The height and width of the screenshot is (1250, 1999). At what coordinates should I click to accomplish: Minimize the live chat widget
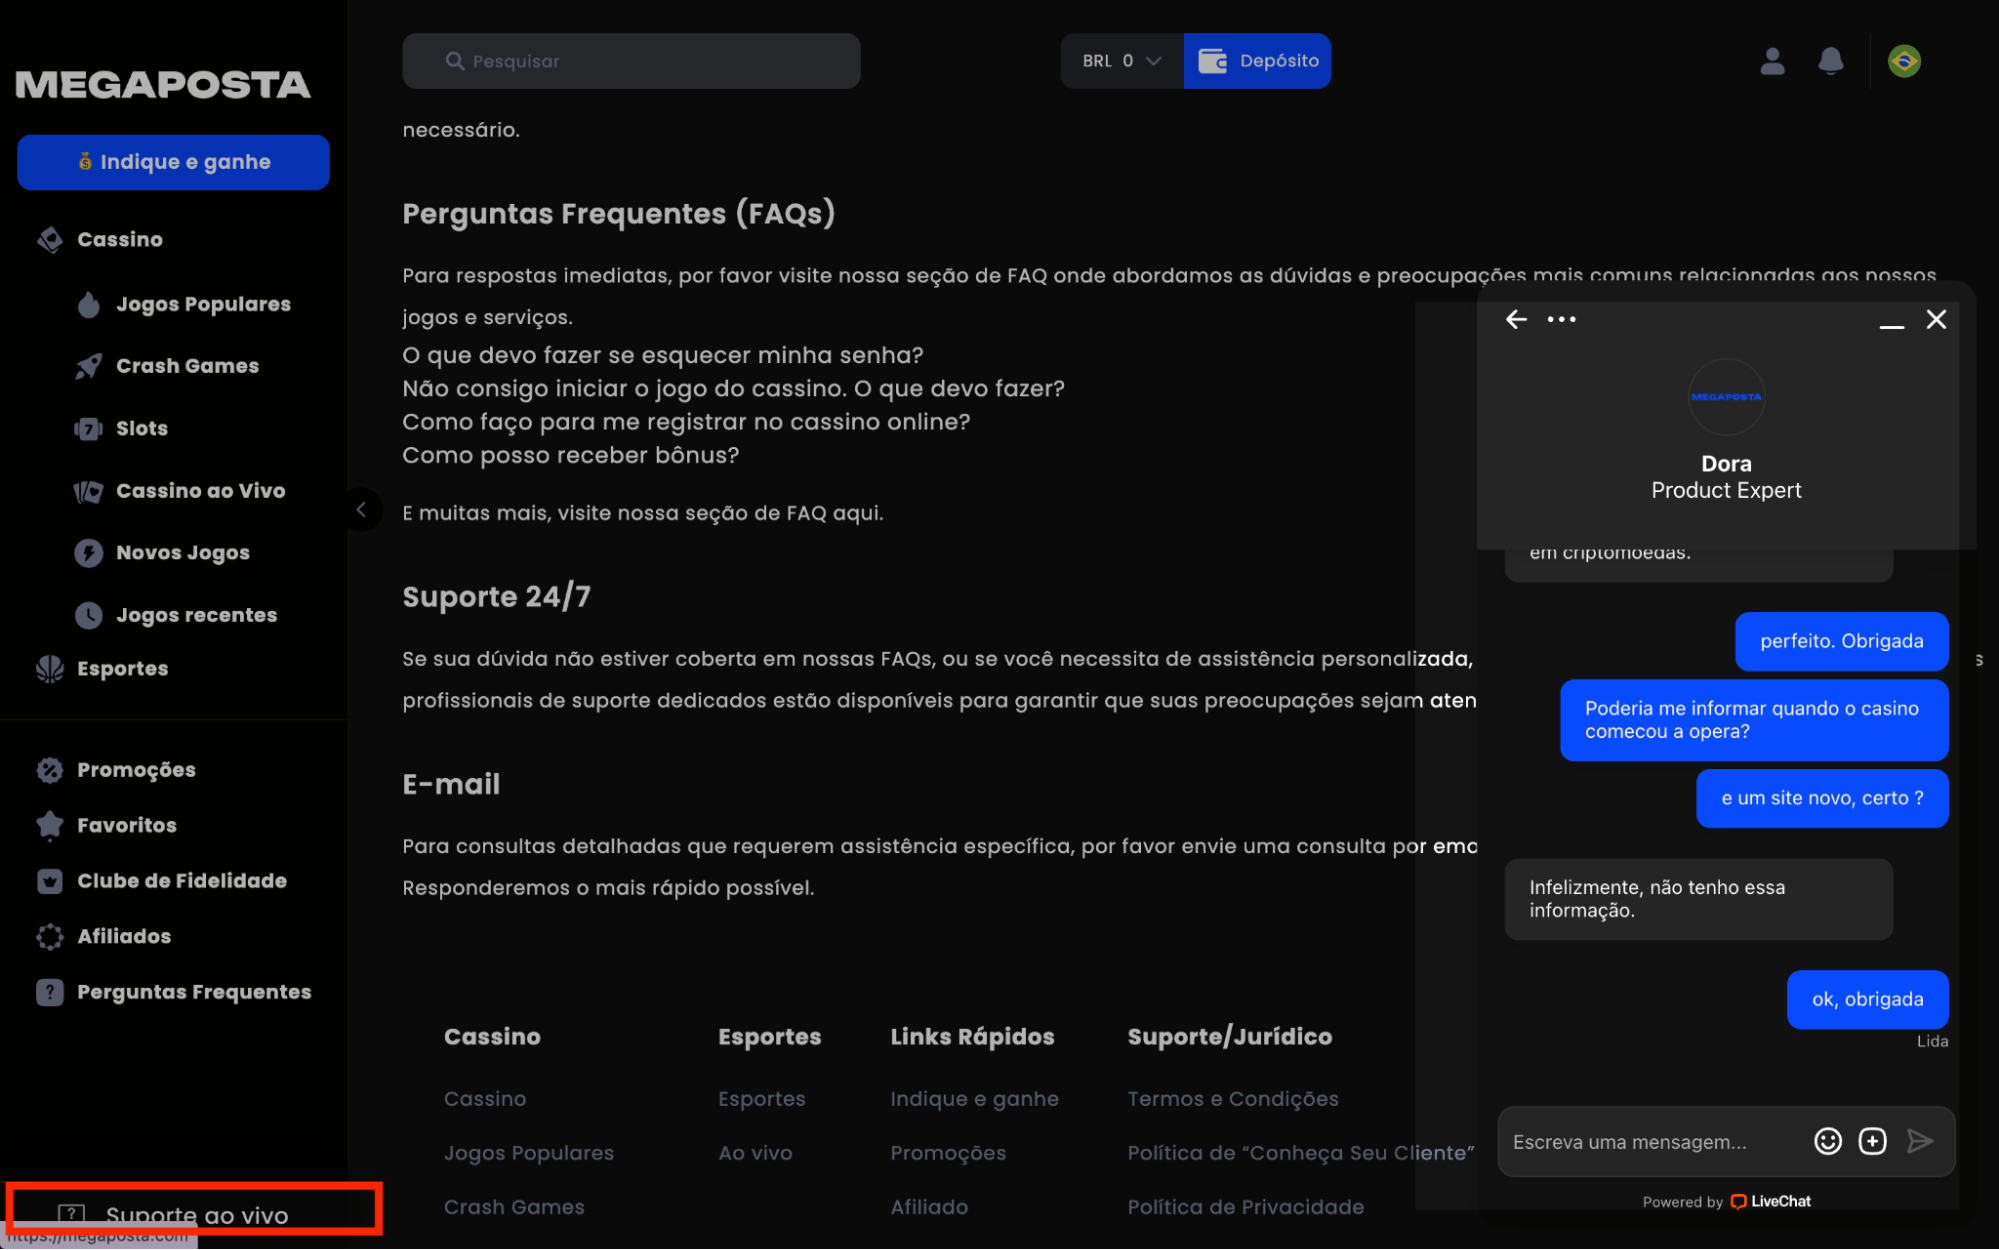pos(1891,325)
